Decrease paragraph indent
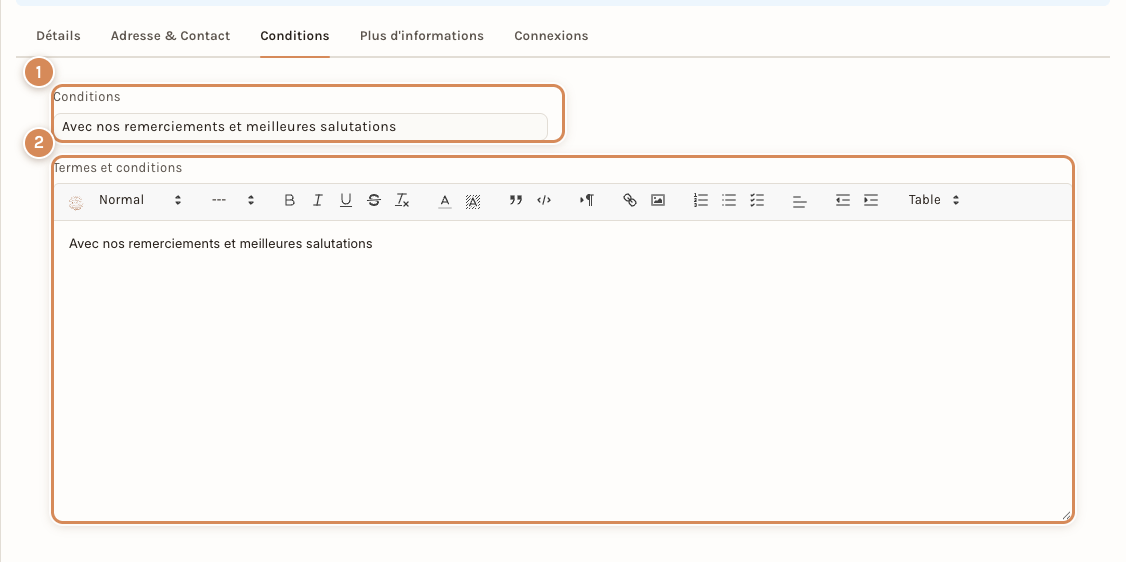1126x562 pixels. (843, 200)
